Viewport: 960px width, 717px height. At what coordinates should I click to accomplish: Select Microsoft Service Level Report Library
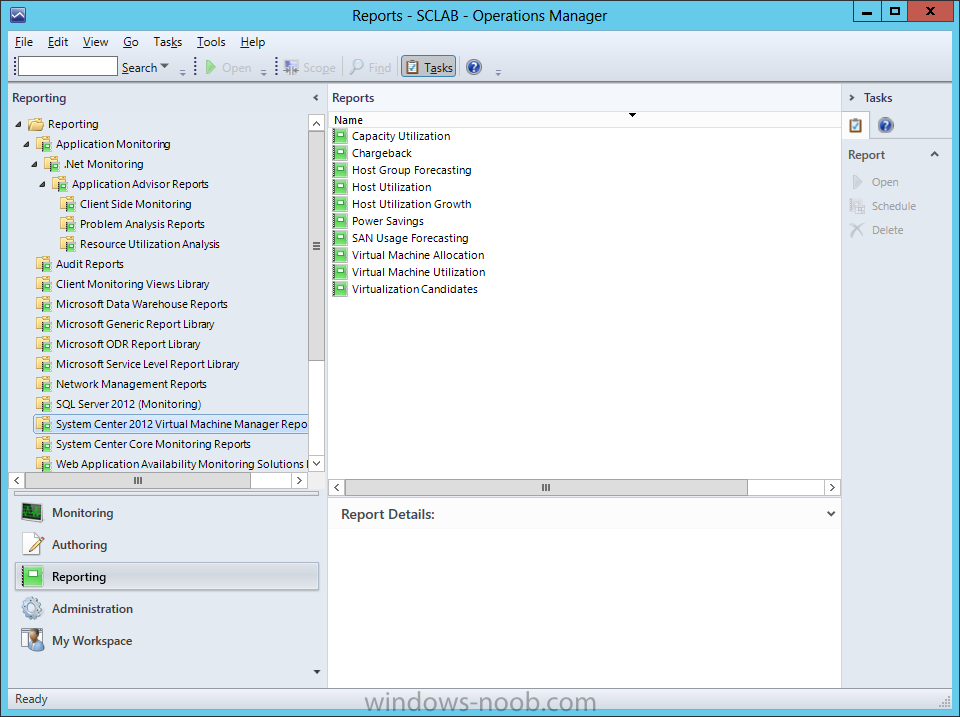[138, 364]
